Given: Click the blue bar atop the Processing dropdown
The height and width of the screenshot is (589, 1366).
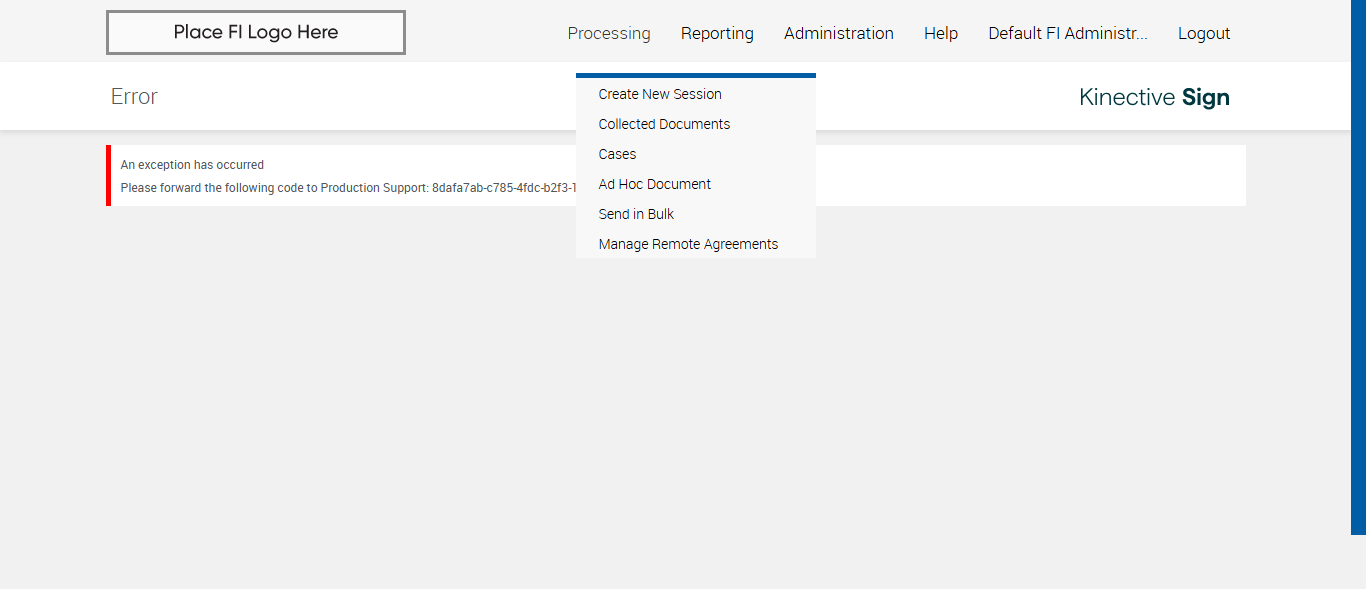Looking at the screenshot, I should coord(695,75).
